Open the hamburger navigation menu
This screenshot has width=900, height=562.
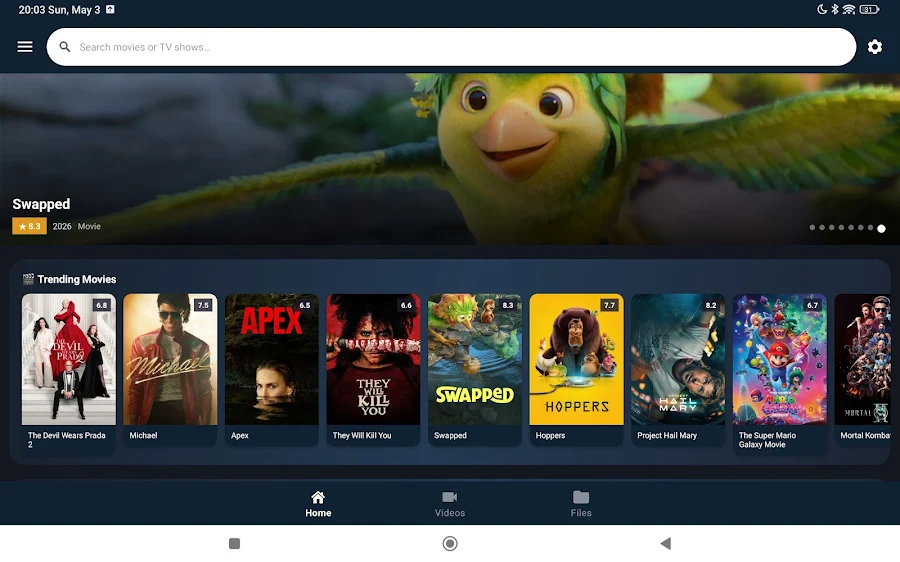25,46
